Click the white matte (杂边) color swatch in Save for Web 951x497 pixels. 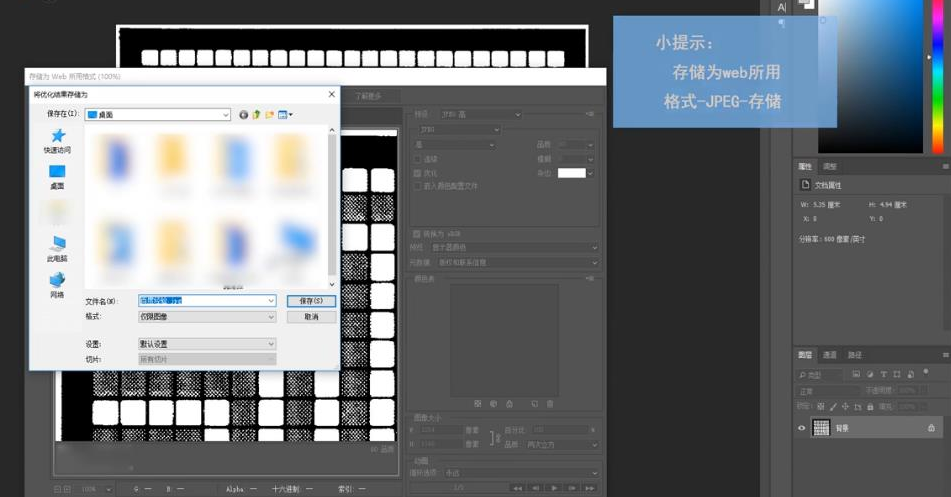[x=572, y=173]
